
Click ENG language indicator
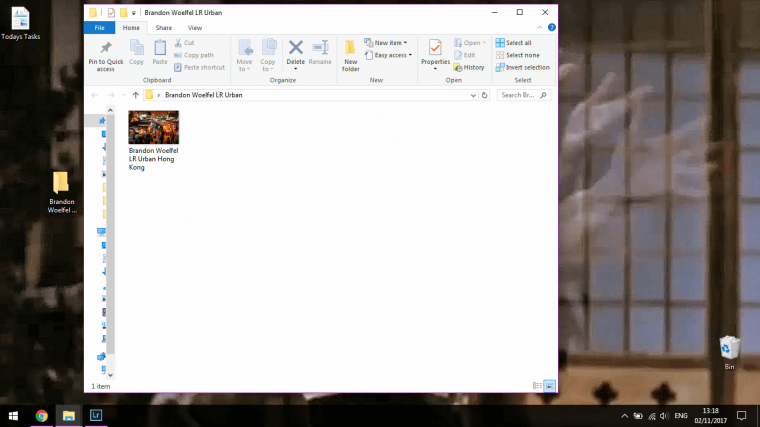tap(681, 416)
